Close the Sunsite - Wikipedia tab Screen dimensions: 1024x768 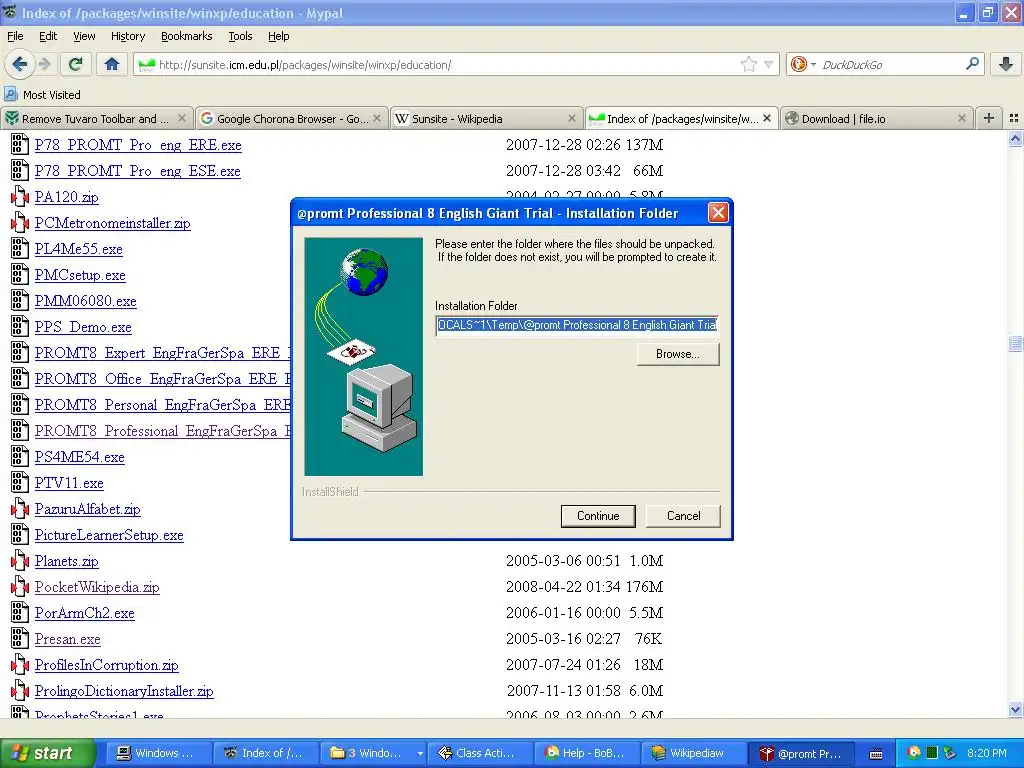[x=571, y=118]
